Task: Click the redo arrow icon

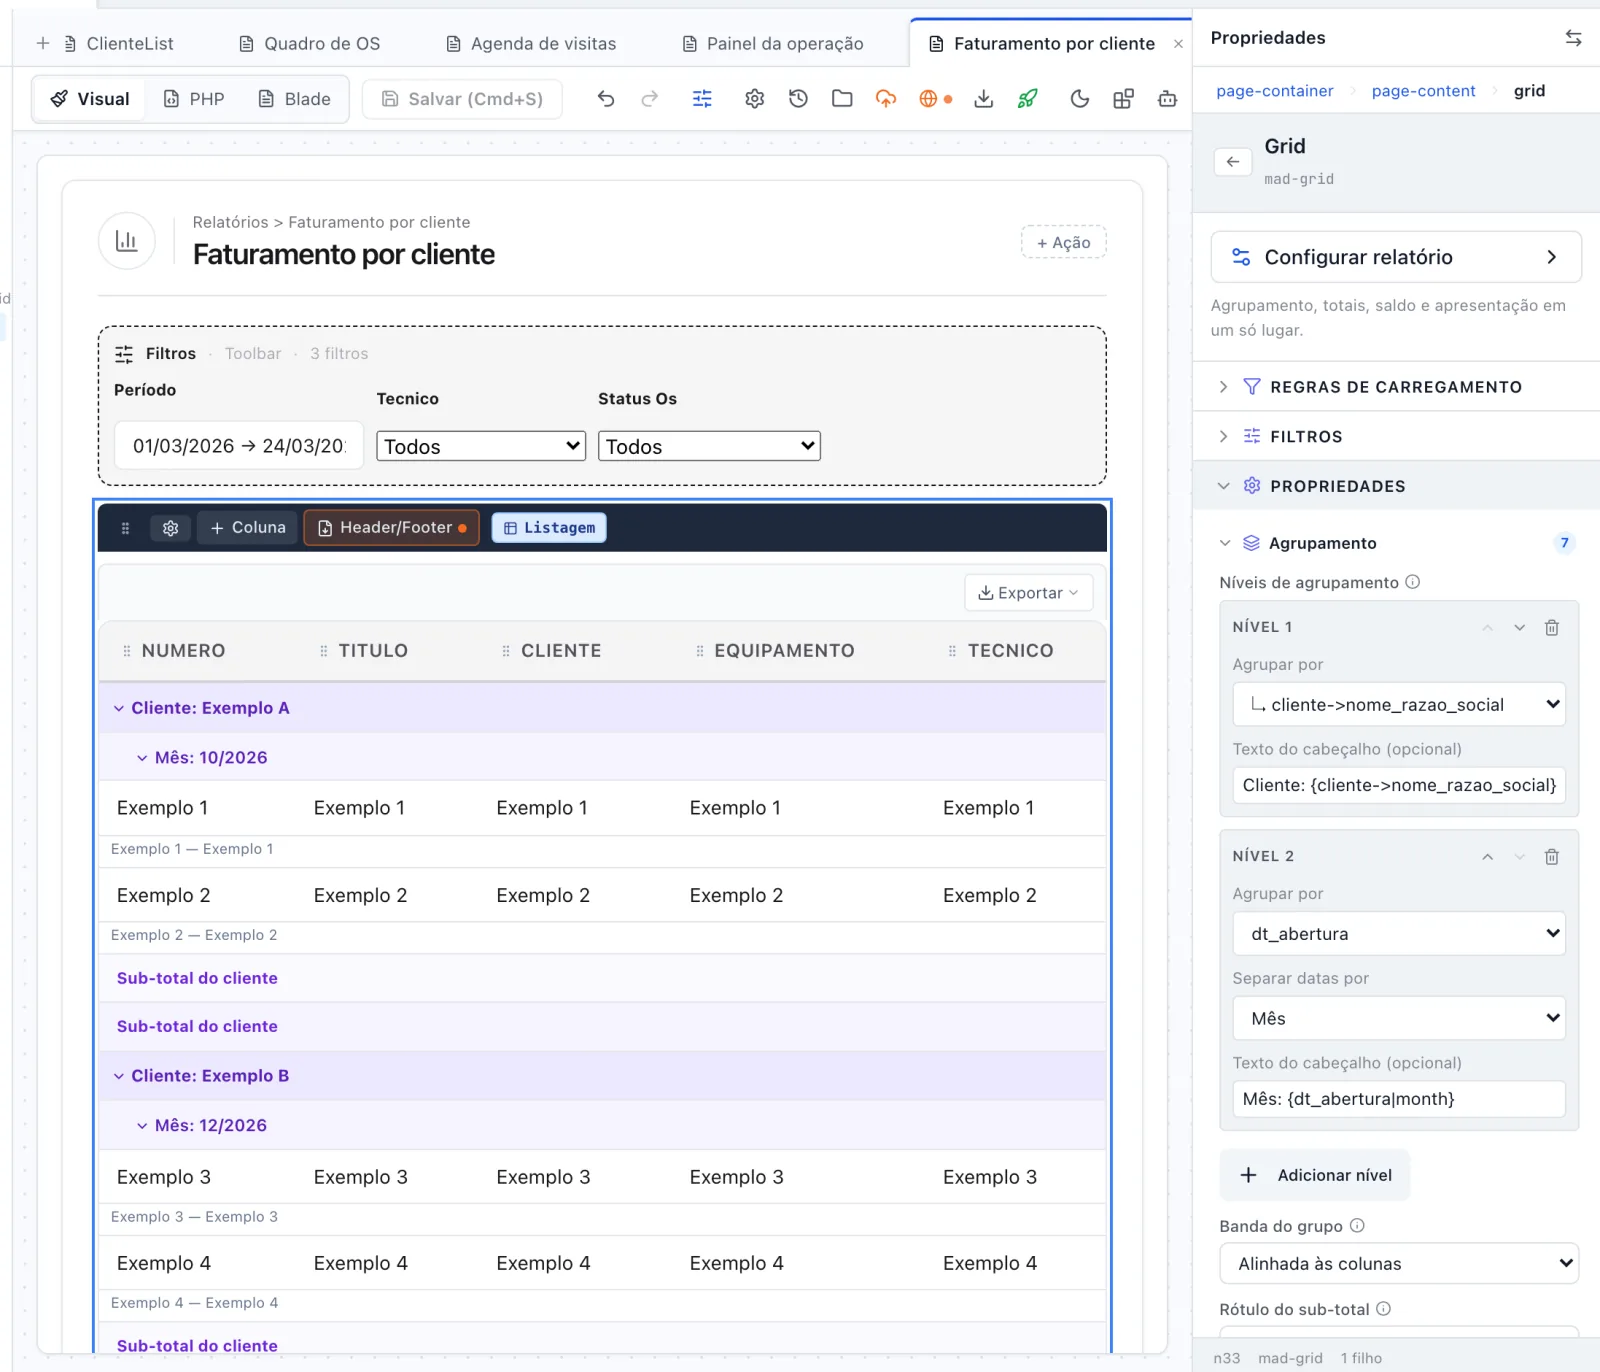Action: pos(650,98)
